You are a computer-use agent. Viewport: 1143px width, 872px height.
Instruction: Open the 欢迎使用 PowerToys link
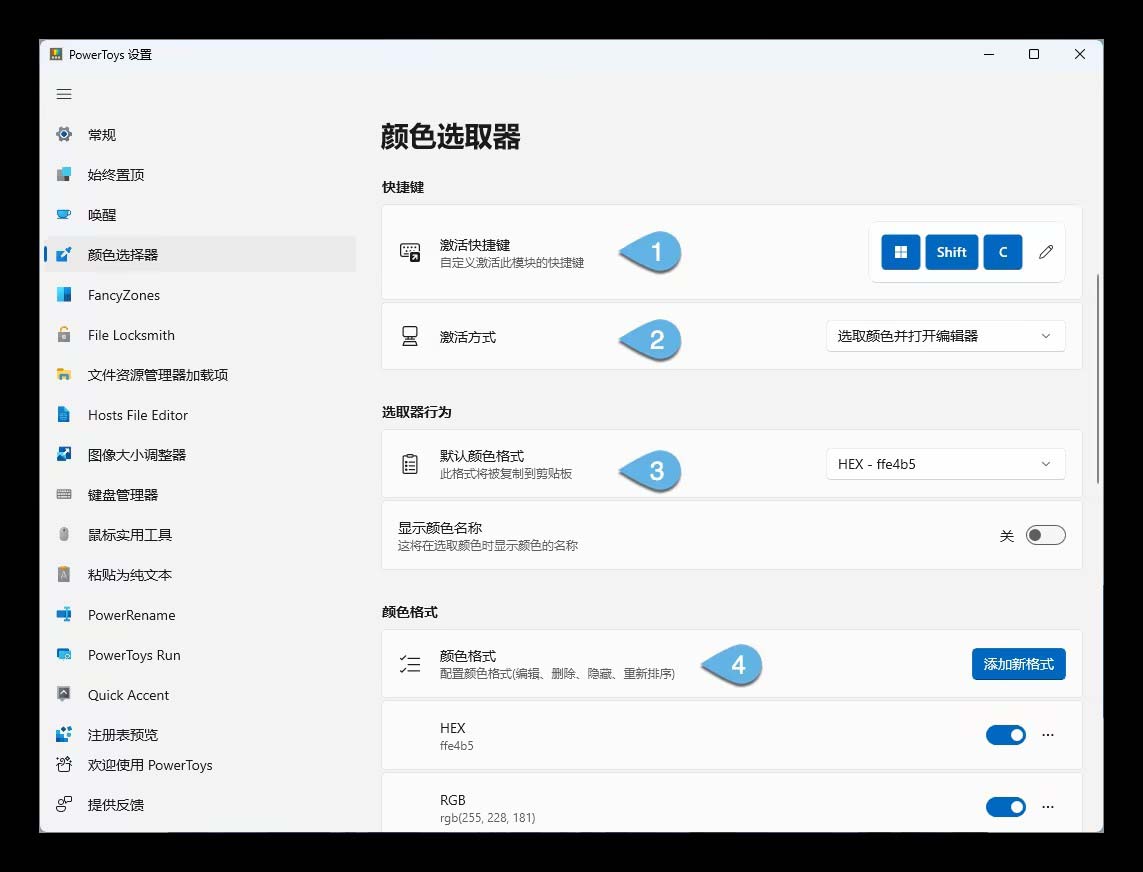[200, 765]
